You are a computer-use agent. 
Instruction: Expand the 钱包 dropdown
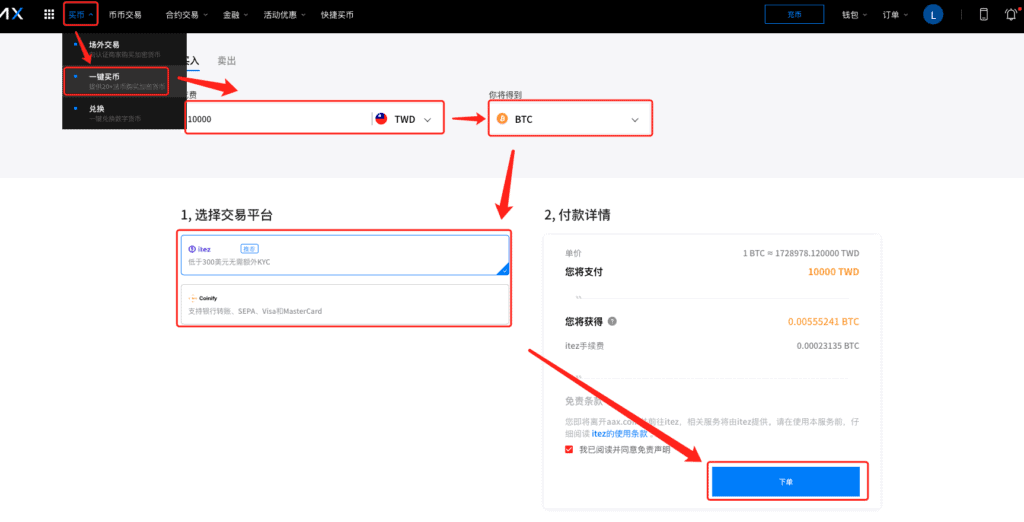pos(856,14)
